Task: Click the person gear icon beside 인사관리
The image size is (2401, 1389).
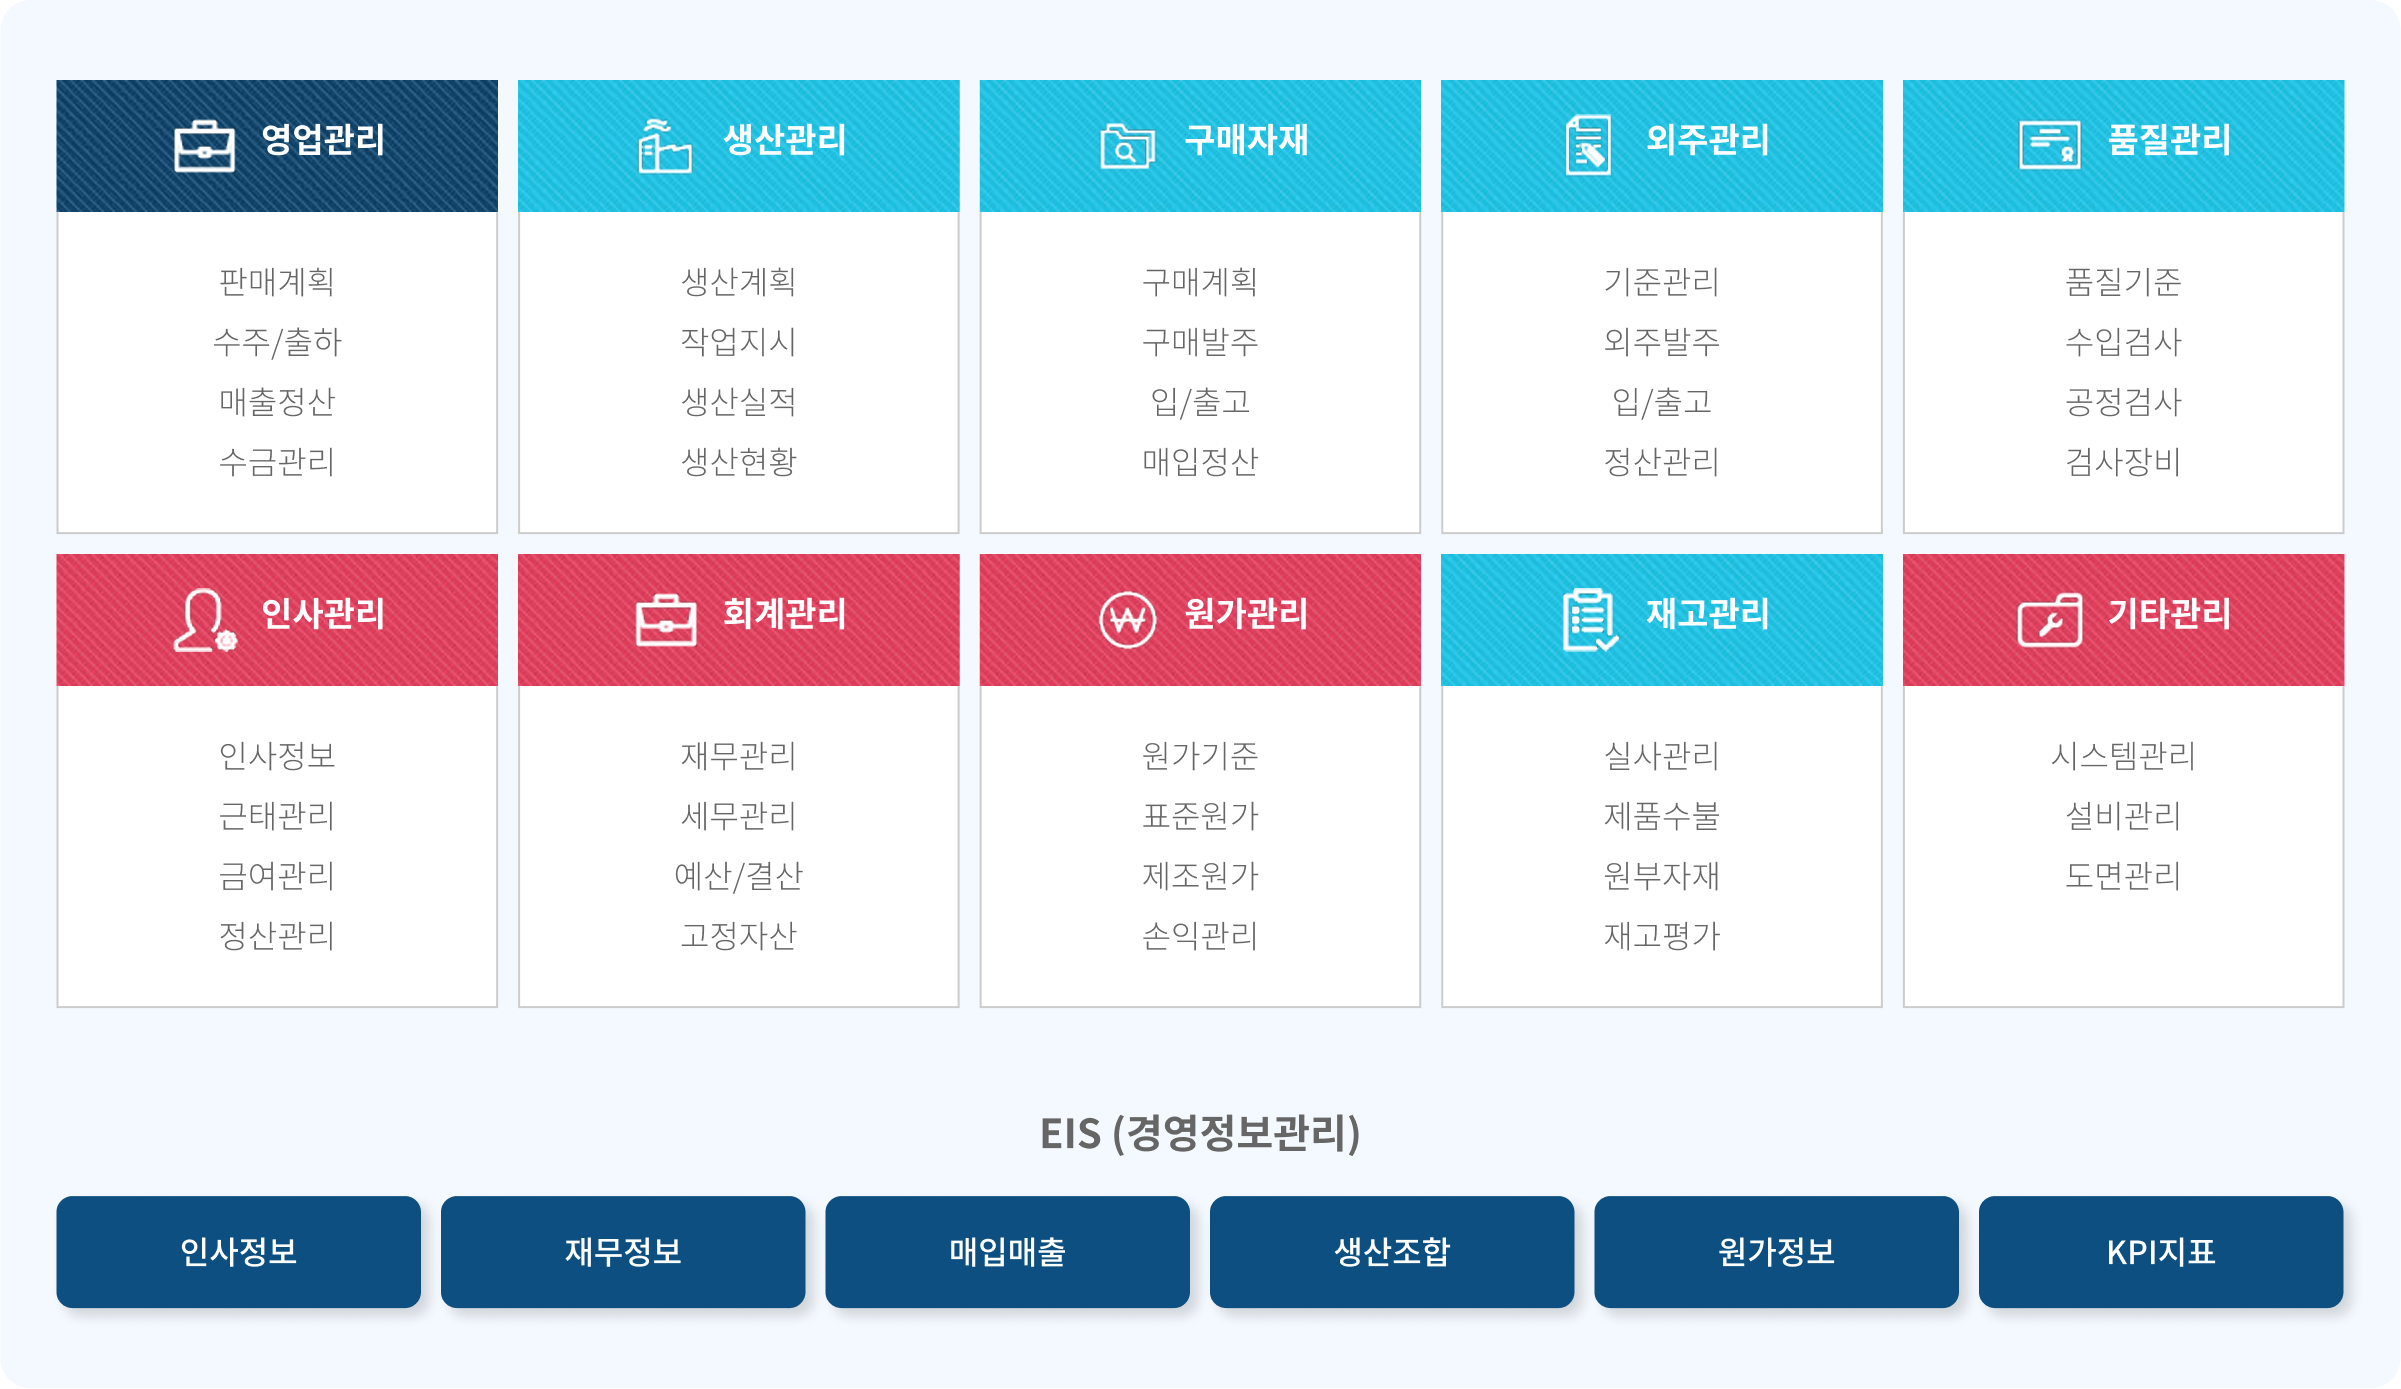Action: click(x=205, y=620)
